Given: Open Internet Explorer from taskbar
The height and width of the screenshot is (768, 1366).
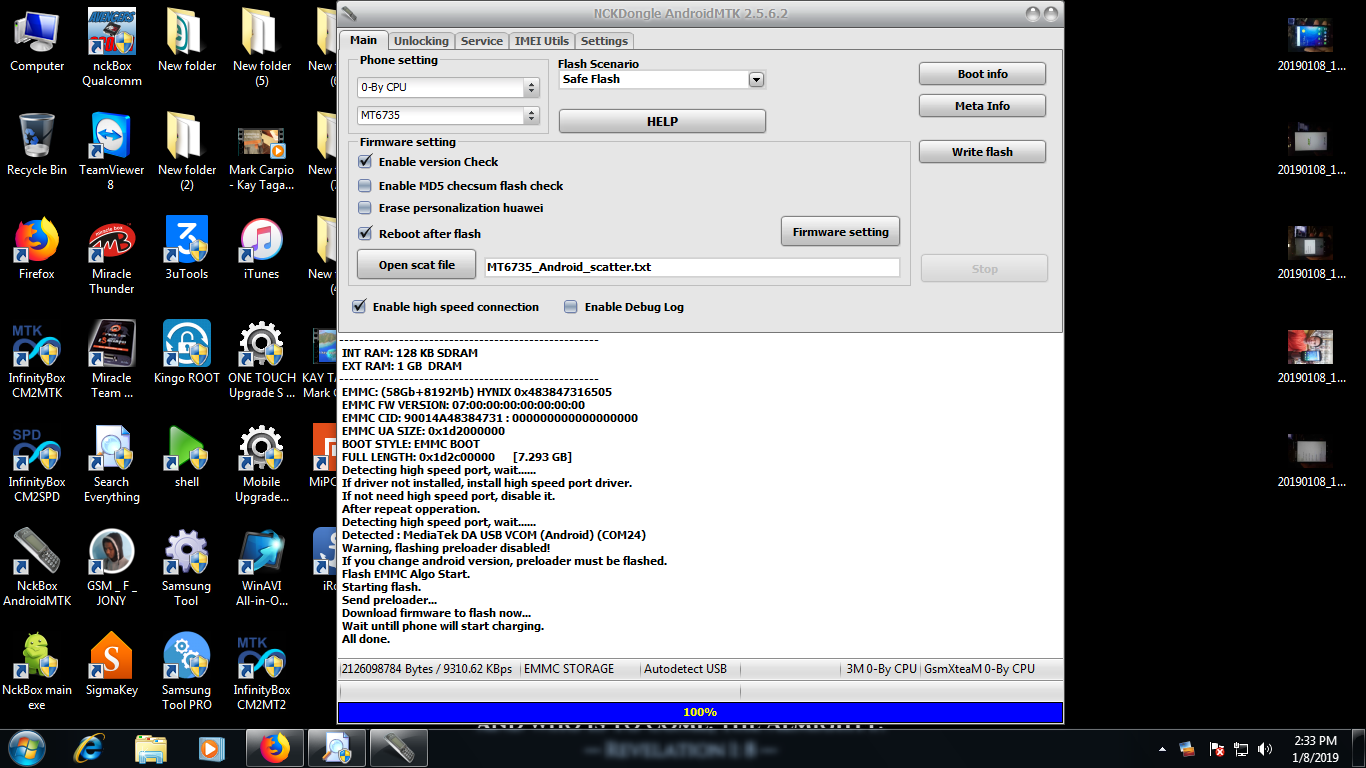Looking at the screenshot, I should click(90, 748).
